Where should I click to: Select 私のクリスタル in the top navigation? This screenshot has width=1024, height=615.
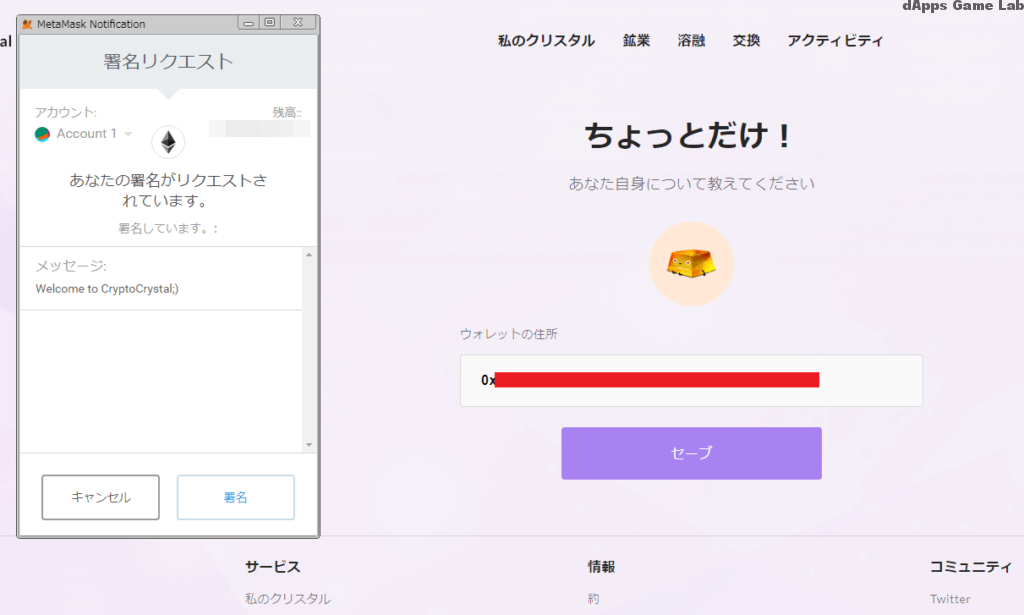pos(545,41)
